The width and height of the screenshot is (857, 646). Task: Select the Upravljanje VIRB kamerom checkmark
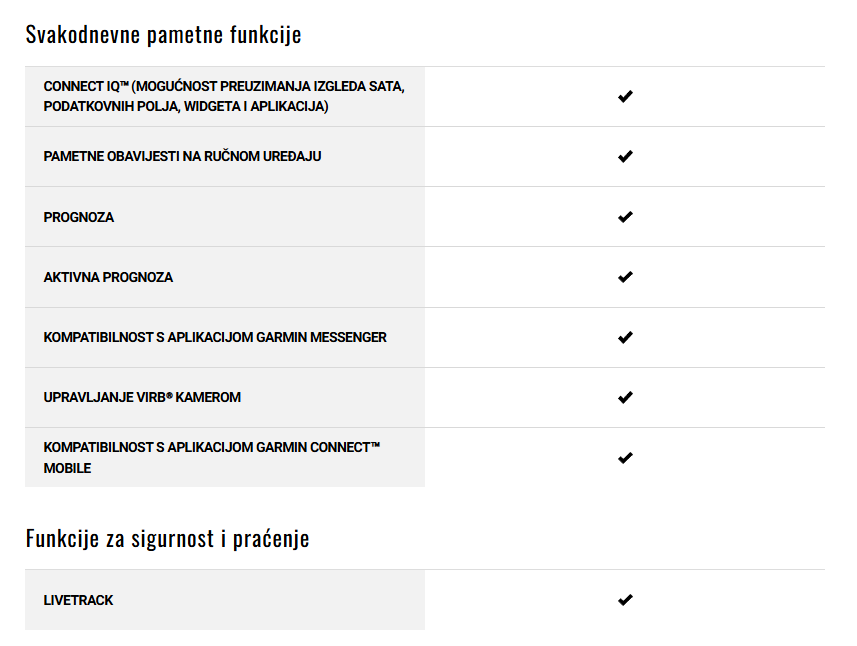coord(625,397)
